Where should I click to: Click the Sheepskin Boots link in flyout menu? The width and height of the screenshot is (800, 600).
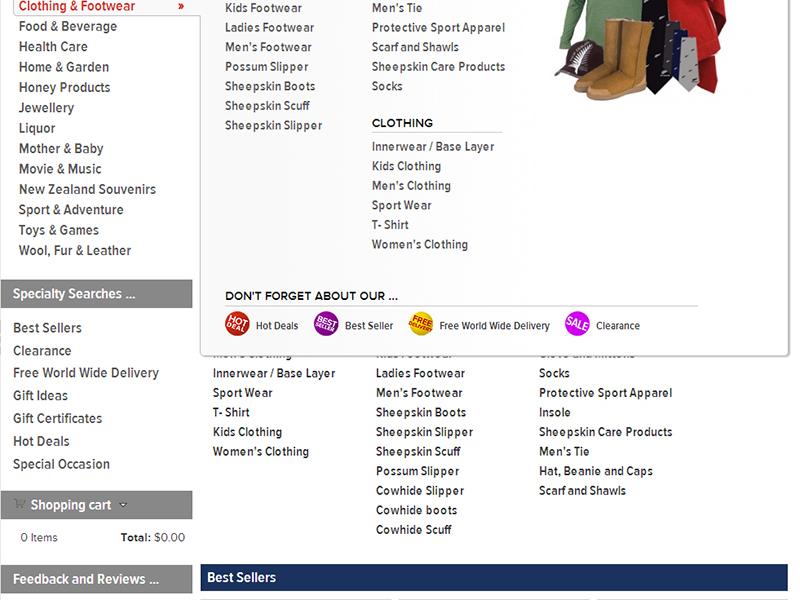[270, 86]
